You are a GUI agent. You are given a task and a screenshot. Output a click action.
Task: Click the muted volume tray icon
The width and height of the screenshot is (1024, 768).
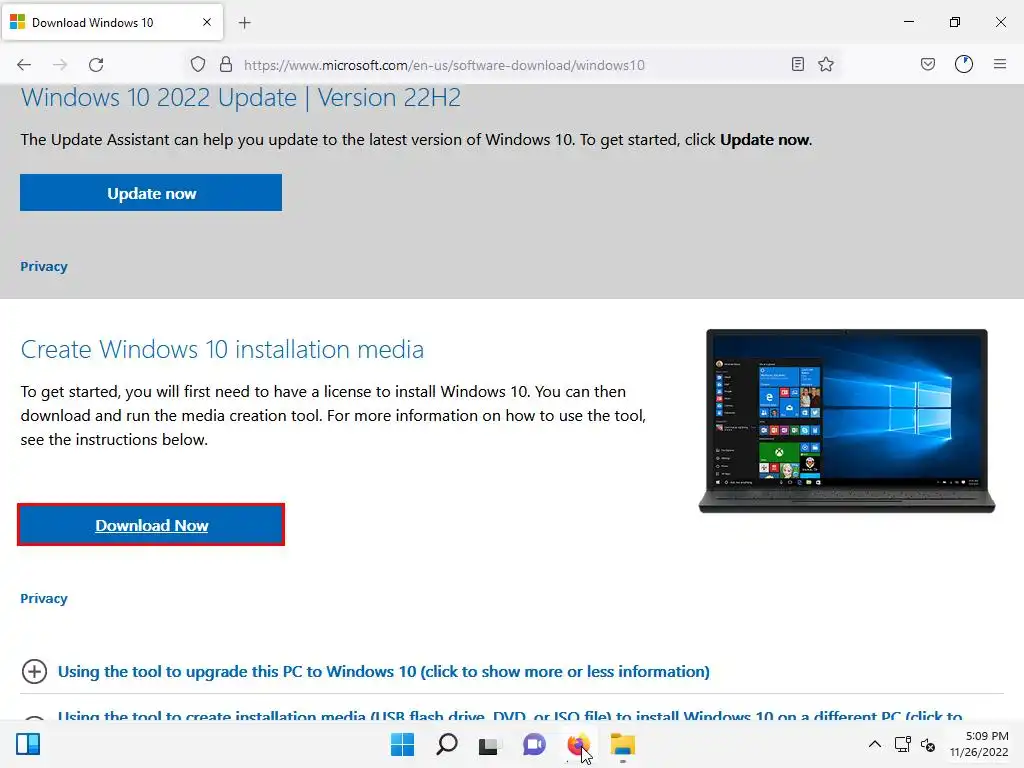pos(927,744)
